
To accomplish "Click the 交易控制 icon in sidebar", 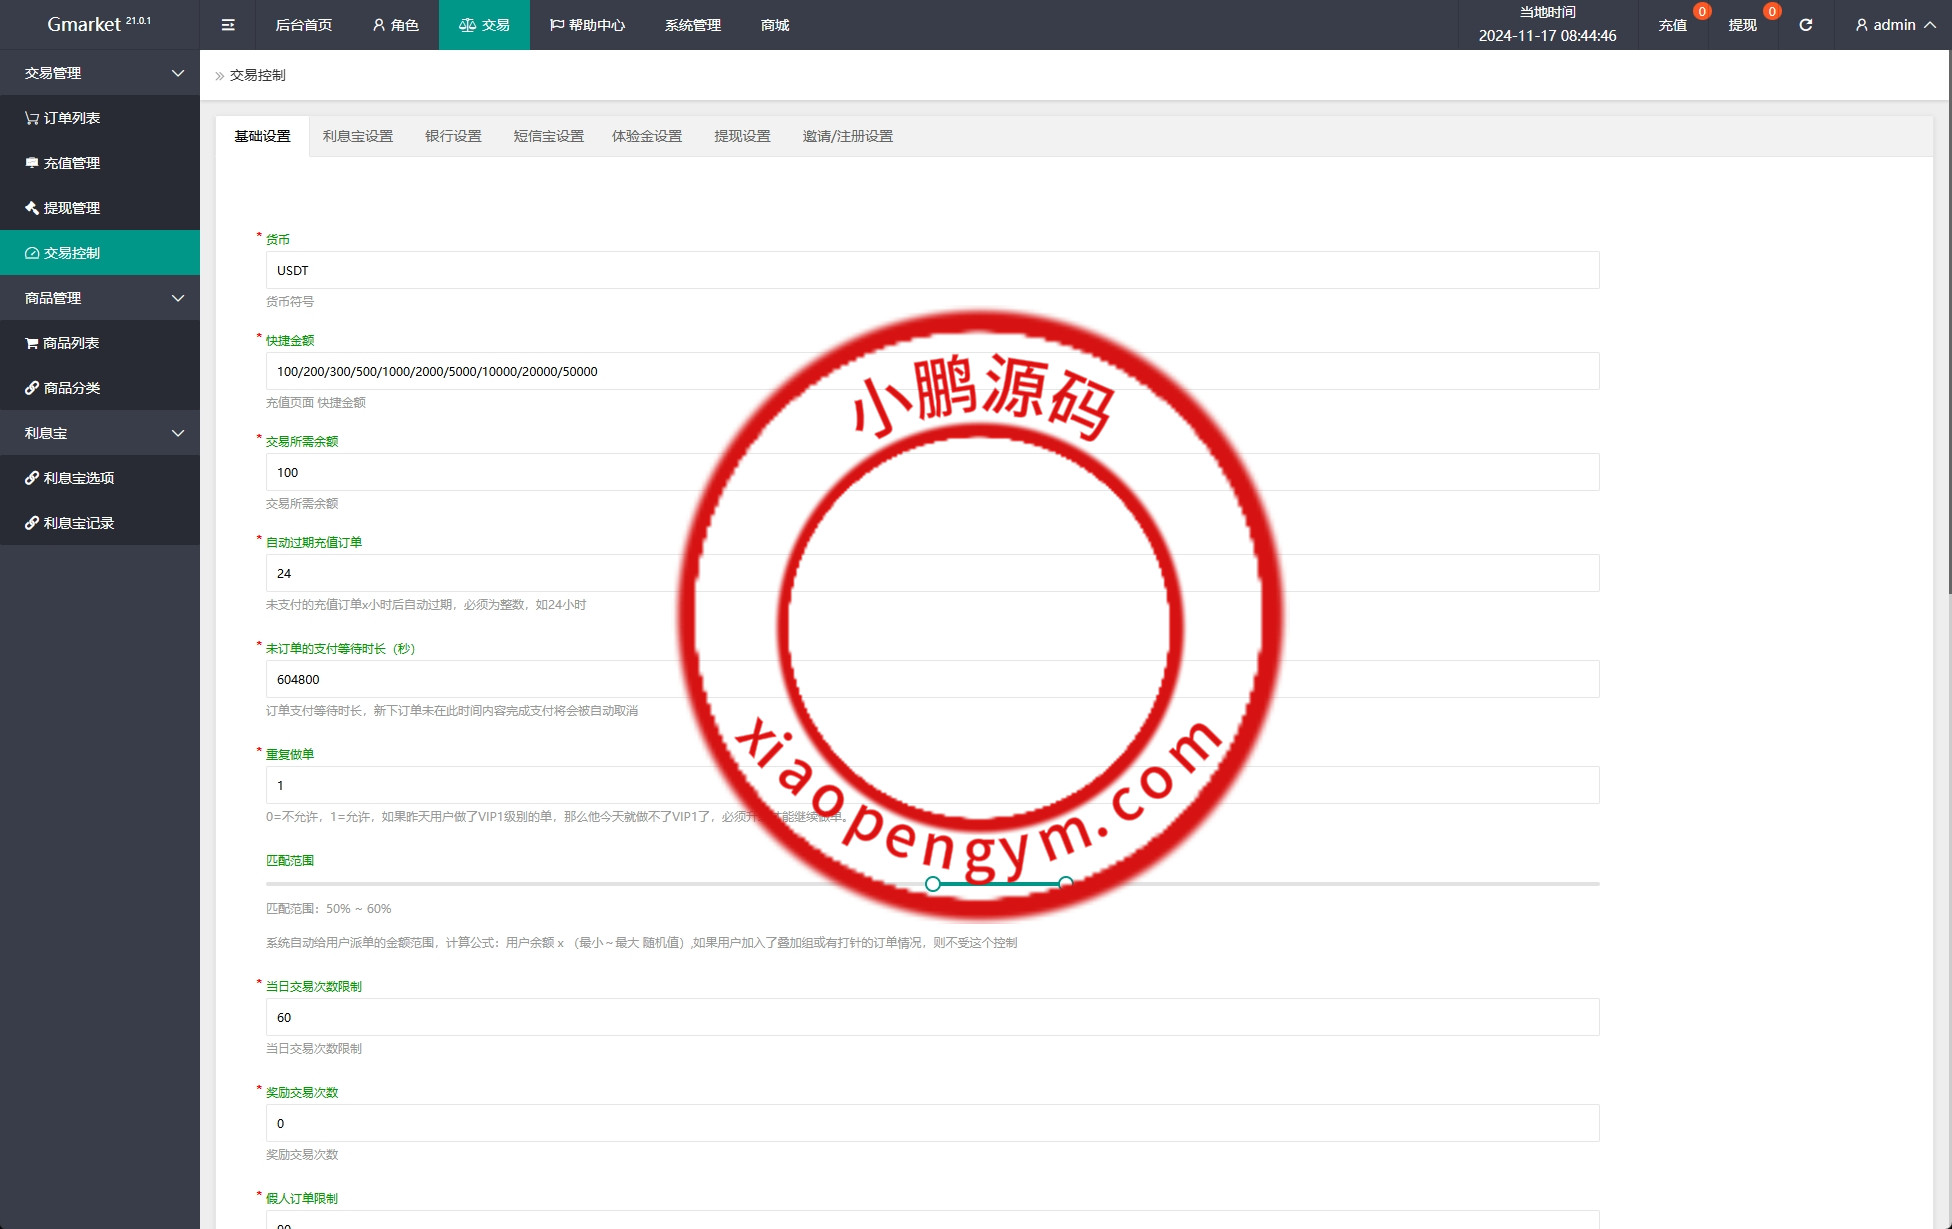I will (31, 252).
